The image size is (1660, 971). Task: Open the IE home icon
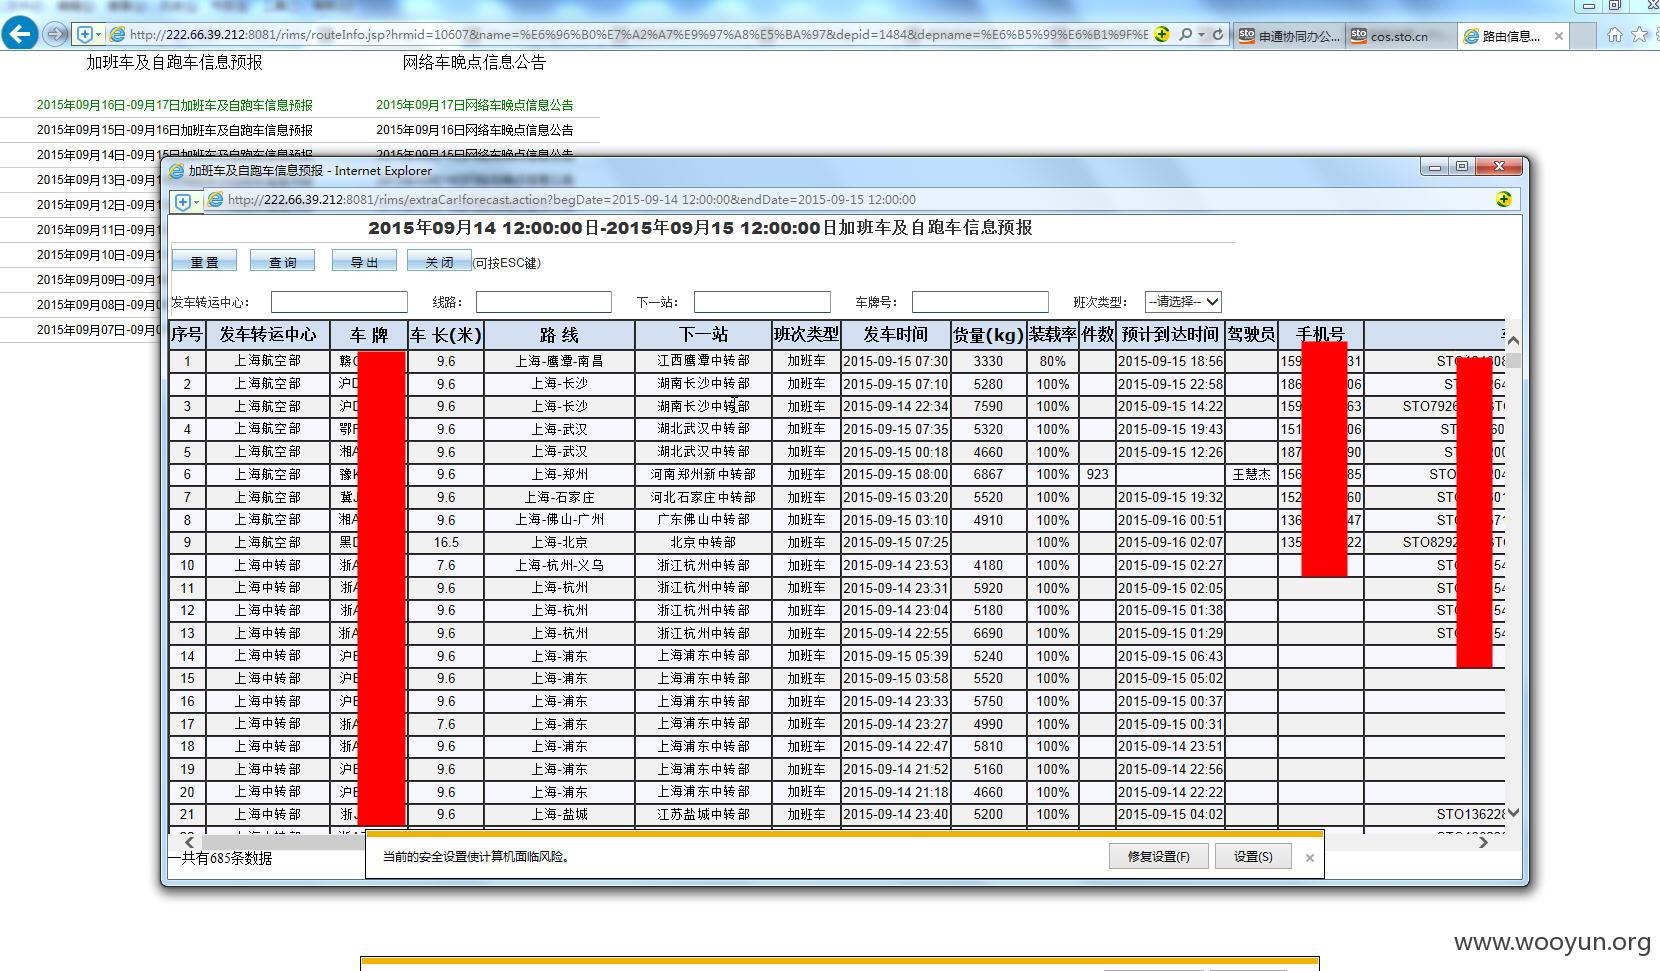[x=1614, y=35]
